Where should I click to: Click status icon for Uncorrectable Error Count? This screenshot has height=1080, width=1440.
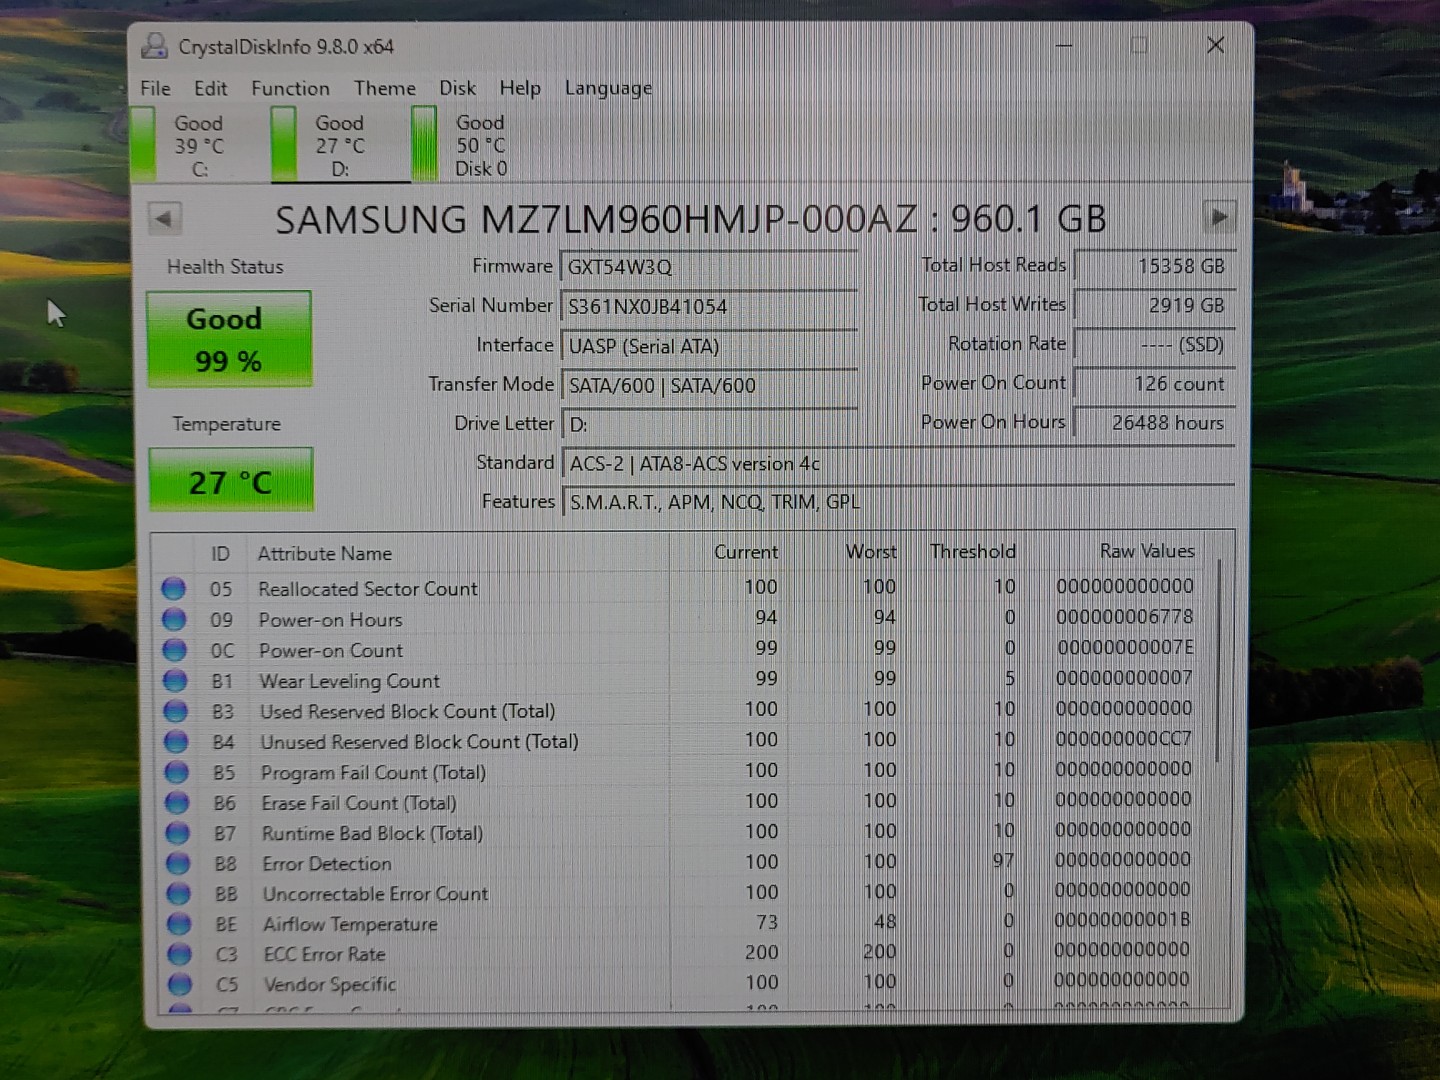179,893
